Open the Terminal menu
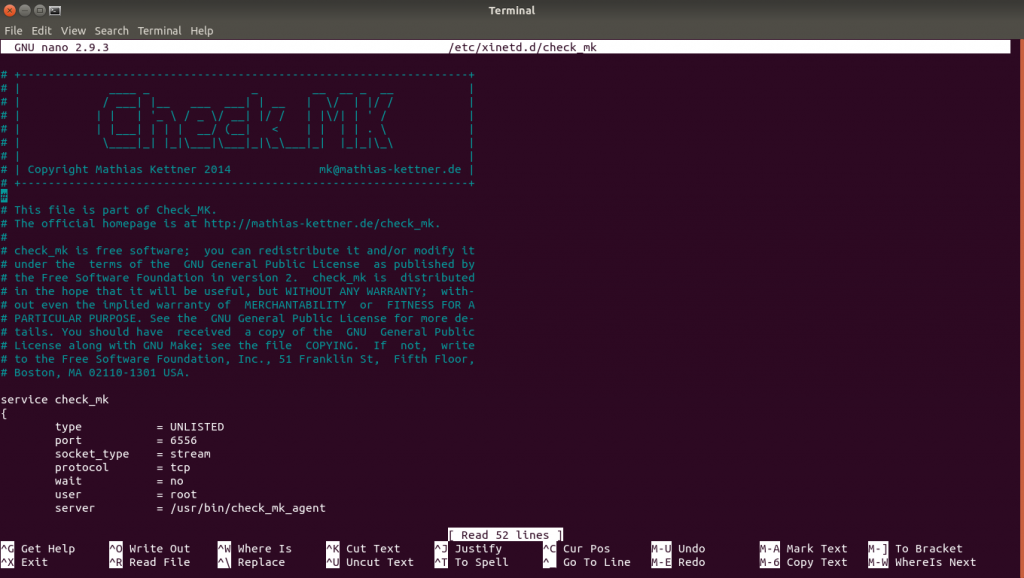 [x=159, y=31]
